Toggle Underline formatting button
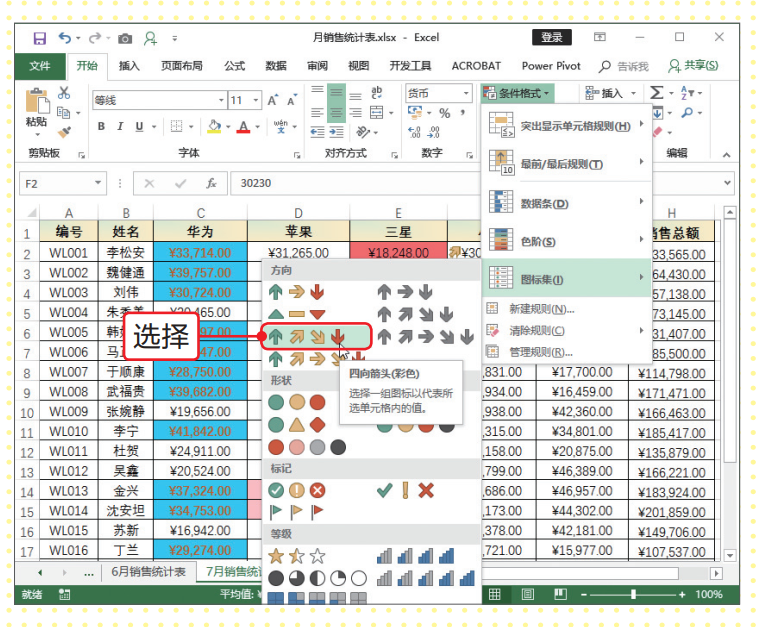Image resolution: width=758 pixels, height=627 pixels. (x=140, y=127)
